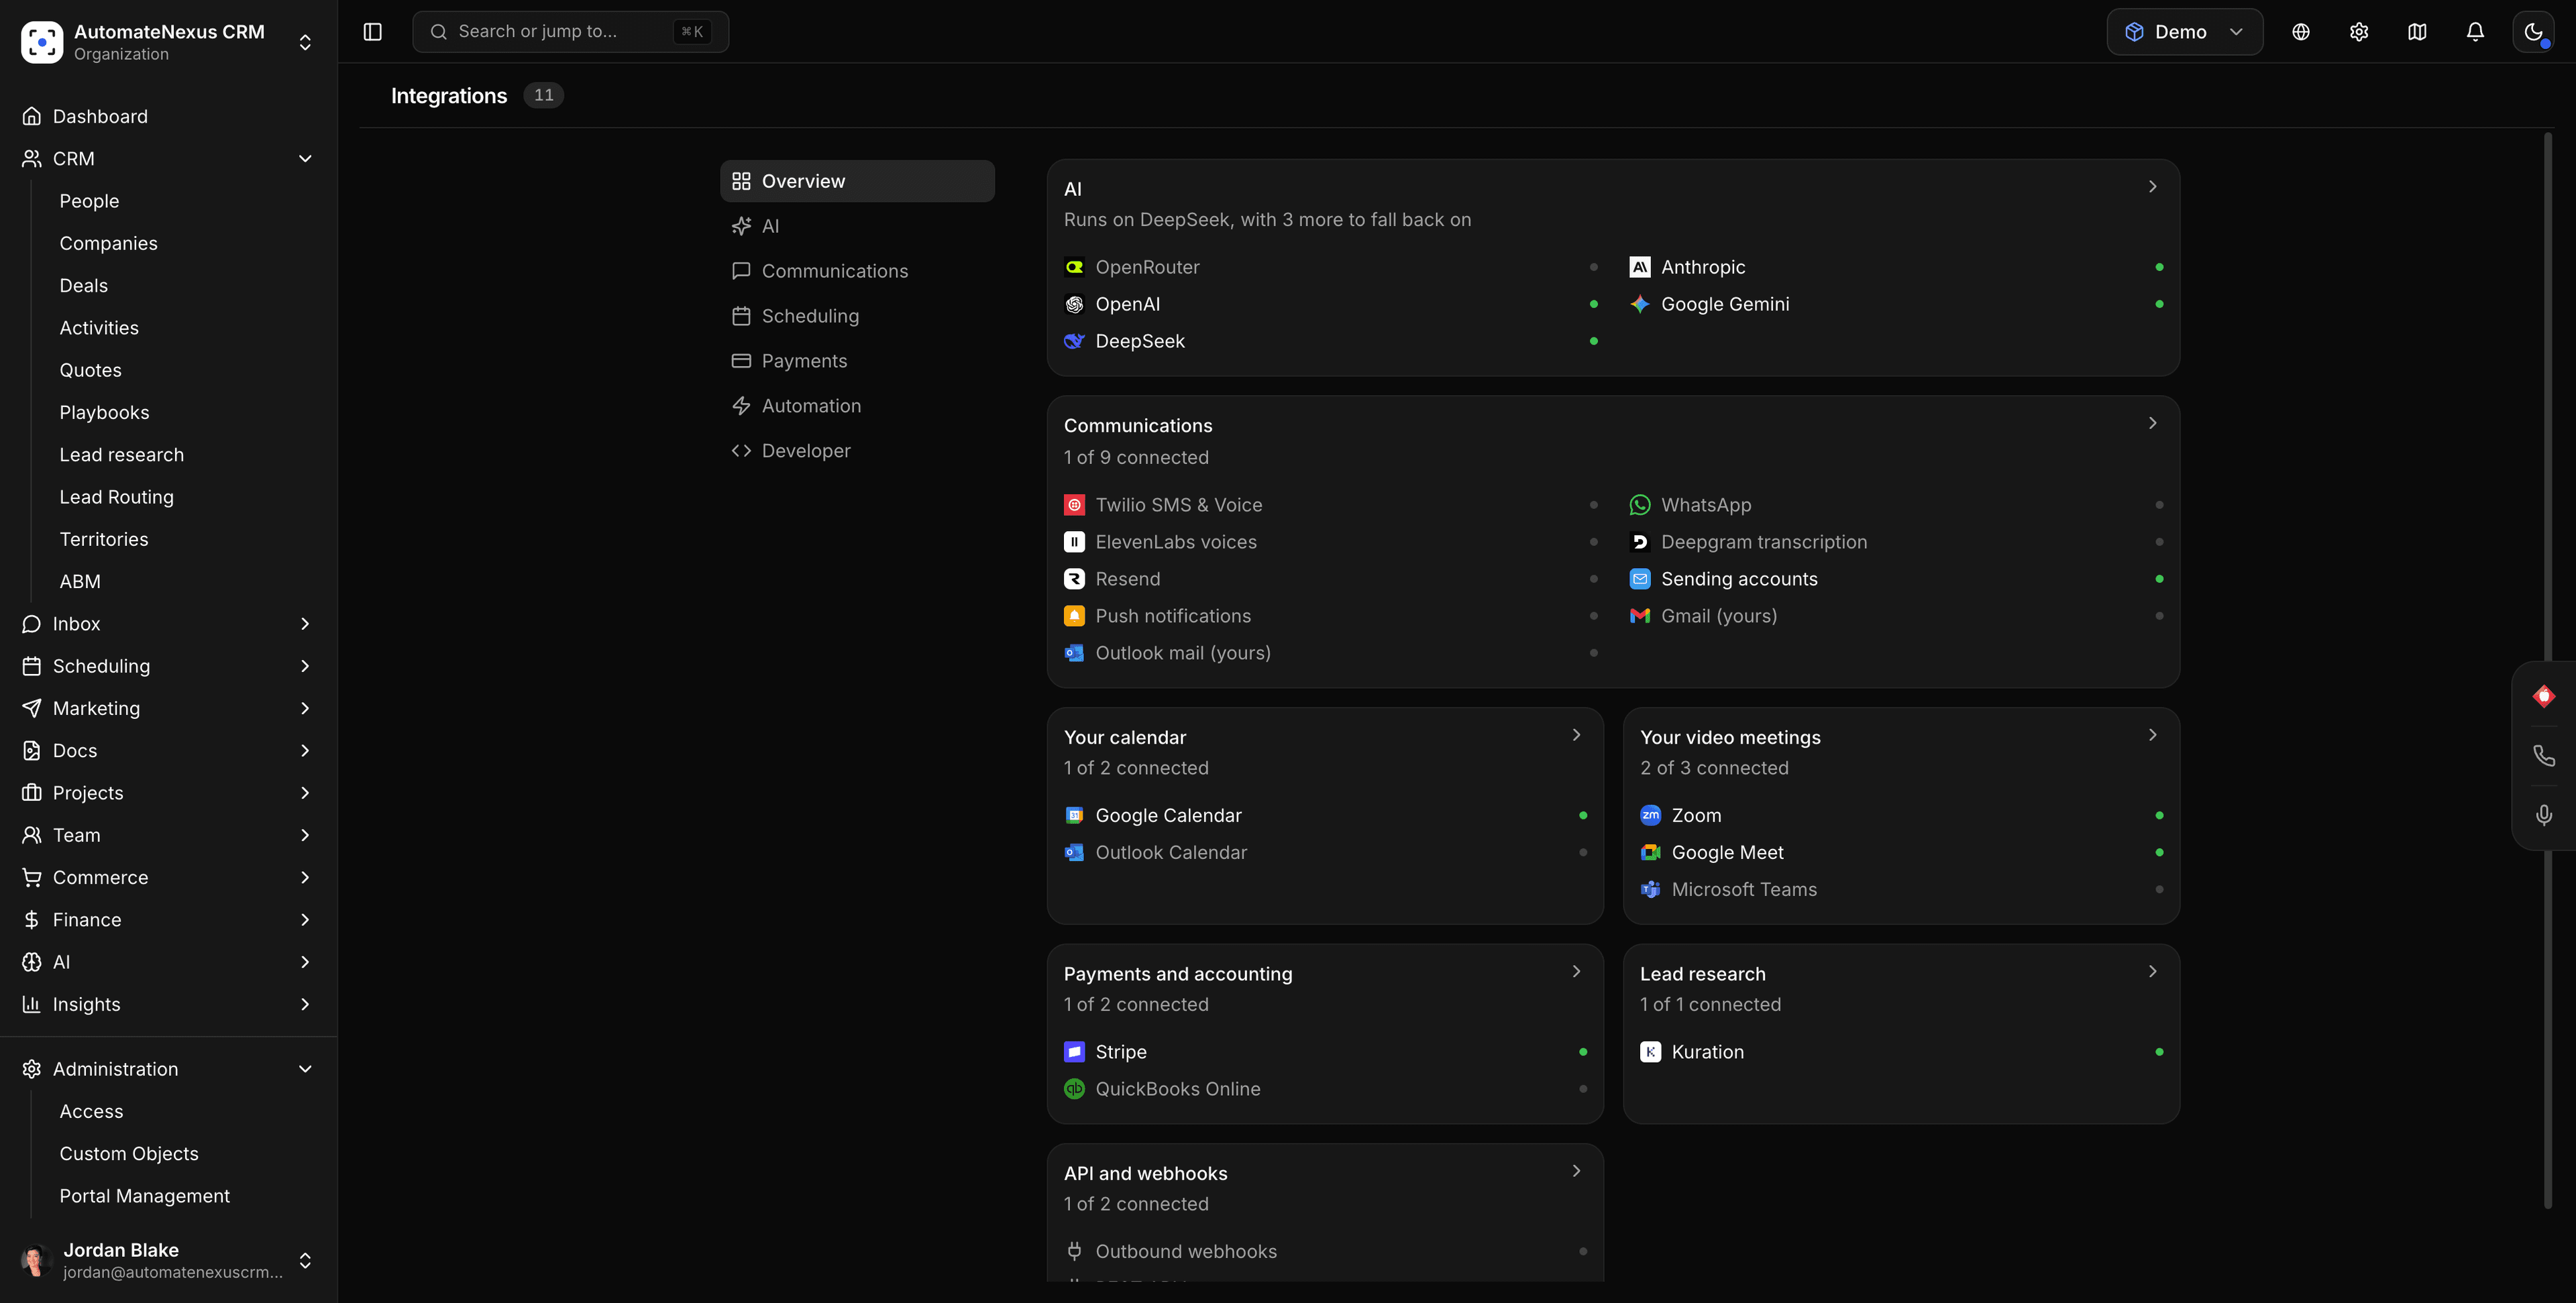Click the Zoom icon
This screenshot has width=2576, height=1303.
[x=1651, y=815]
